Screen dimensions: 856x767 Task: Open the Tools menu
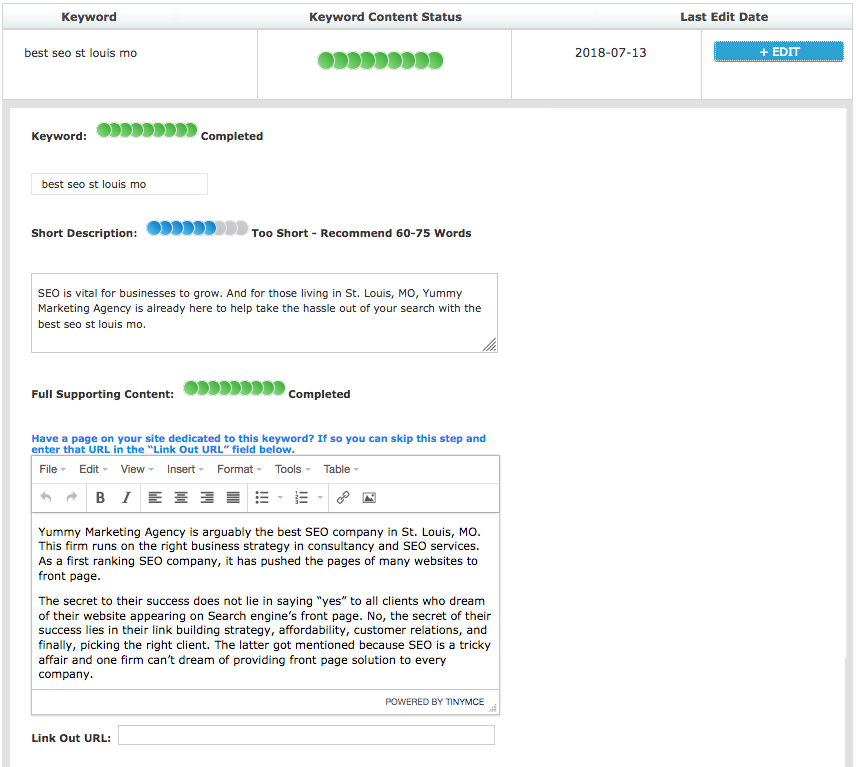[293, 469]
